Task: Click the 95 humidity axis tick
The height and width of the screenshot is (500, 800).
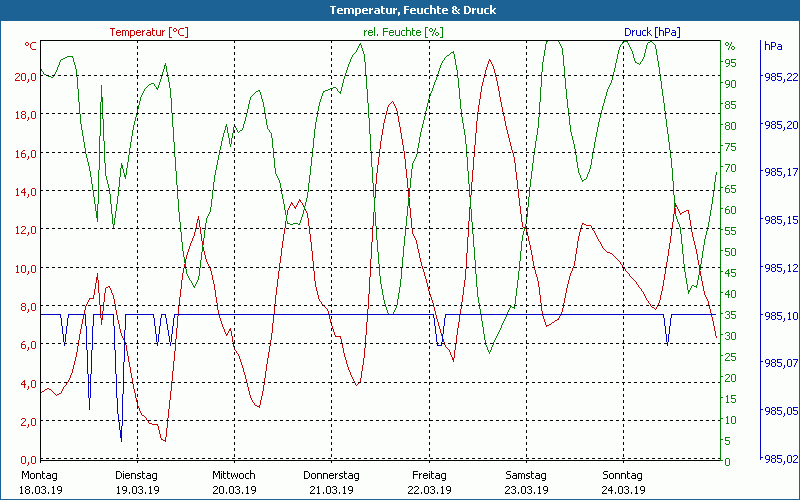Action: [730, 63]
